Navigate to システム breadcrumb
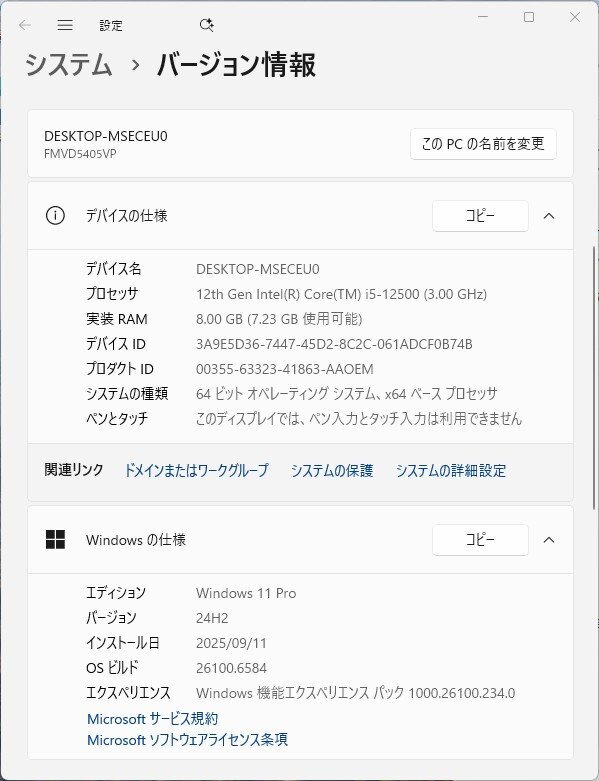Image resolution: width=599 pixels, height=781 pixels. 69,65
